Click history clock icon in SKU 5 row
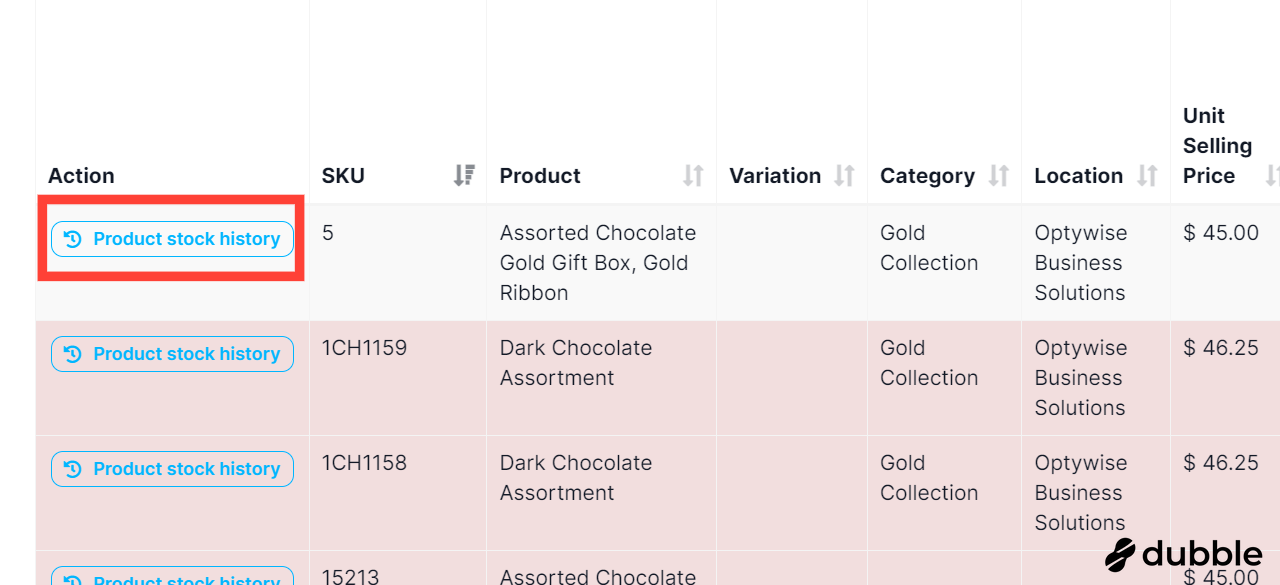 coord(72,239)
